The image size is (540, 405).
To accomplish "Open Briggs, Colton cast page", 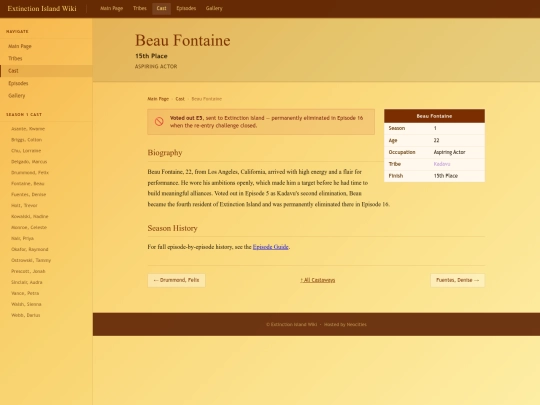I will (27, 140).
